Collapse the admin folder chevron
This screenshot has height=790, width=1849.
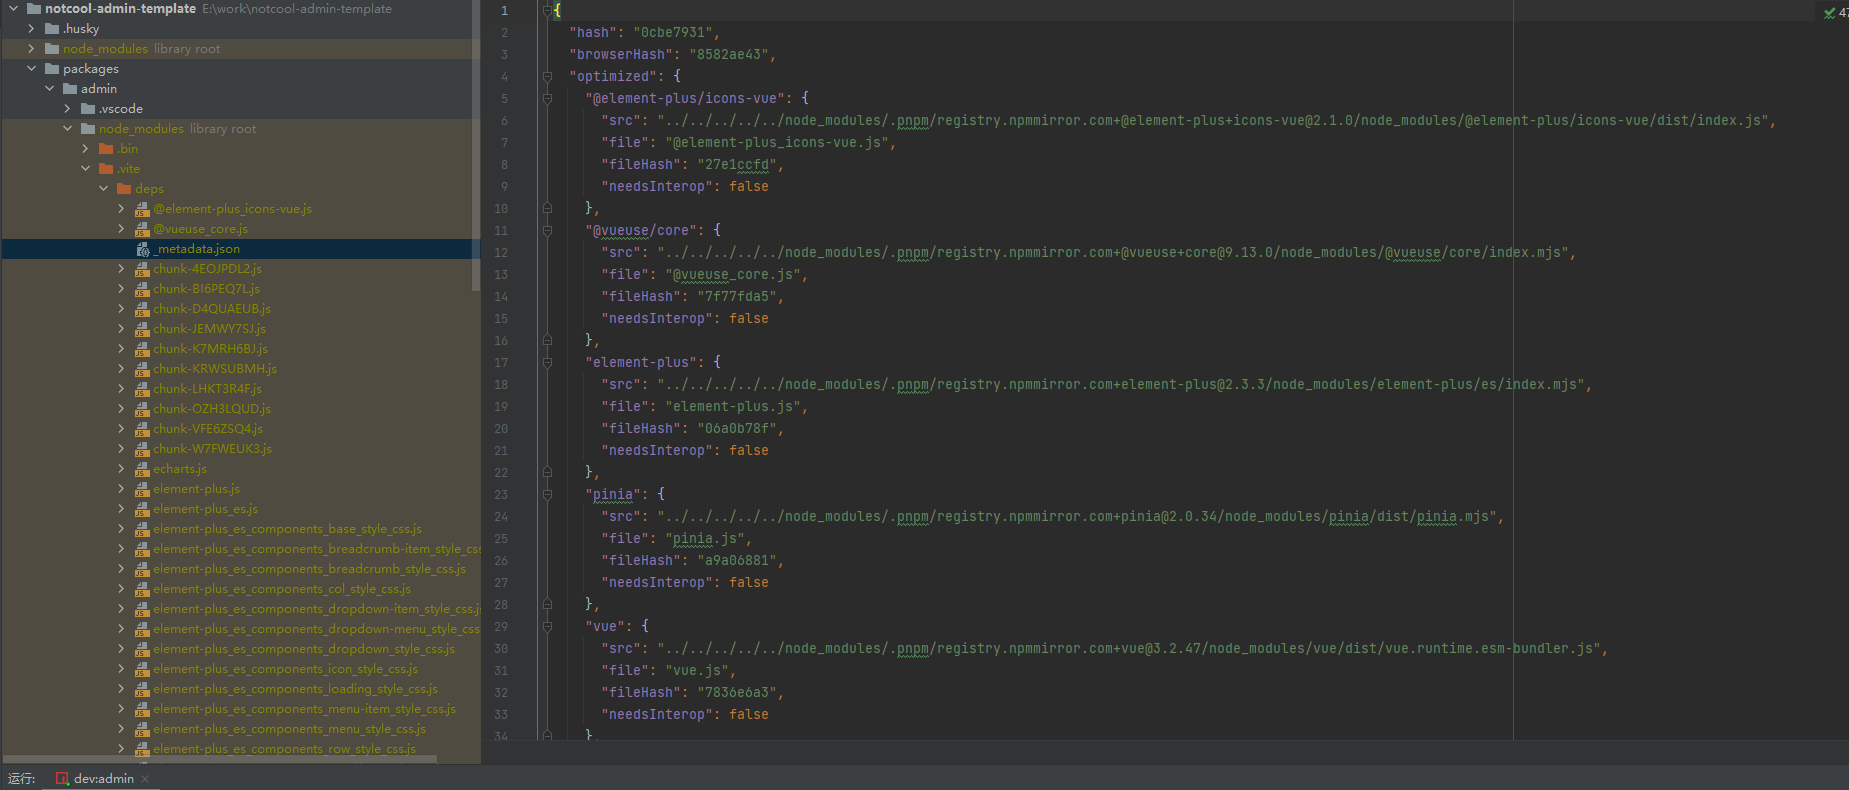click(x=50, y=88)
